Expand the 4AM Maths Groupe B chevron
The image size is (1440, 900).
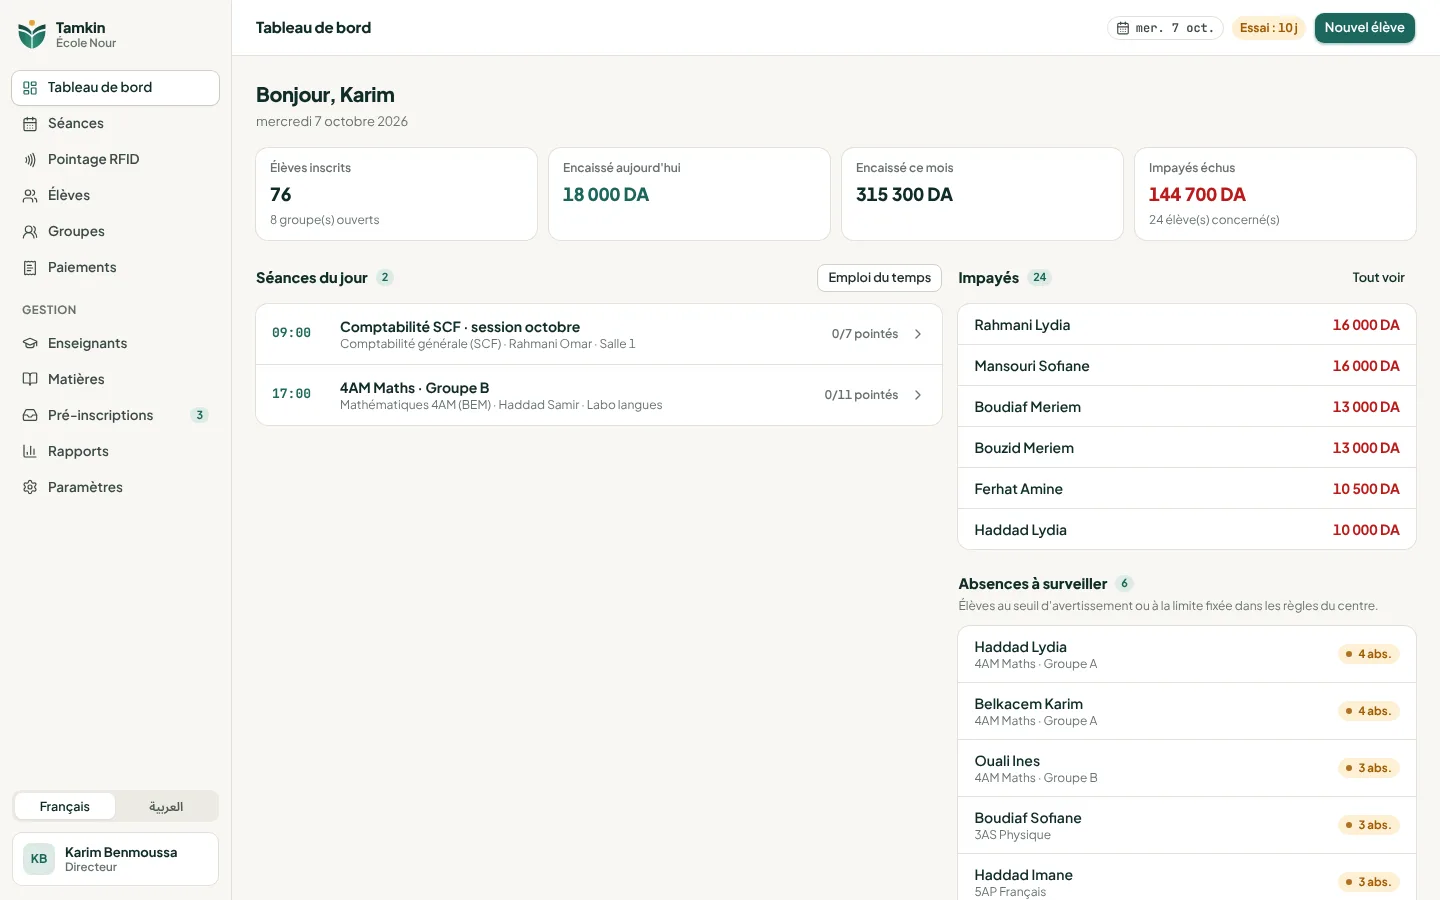pyautogui.click(x=918, y=395)
